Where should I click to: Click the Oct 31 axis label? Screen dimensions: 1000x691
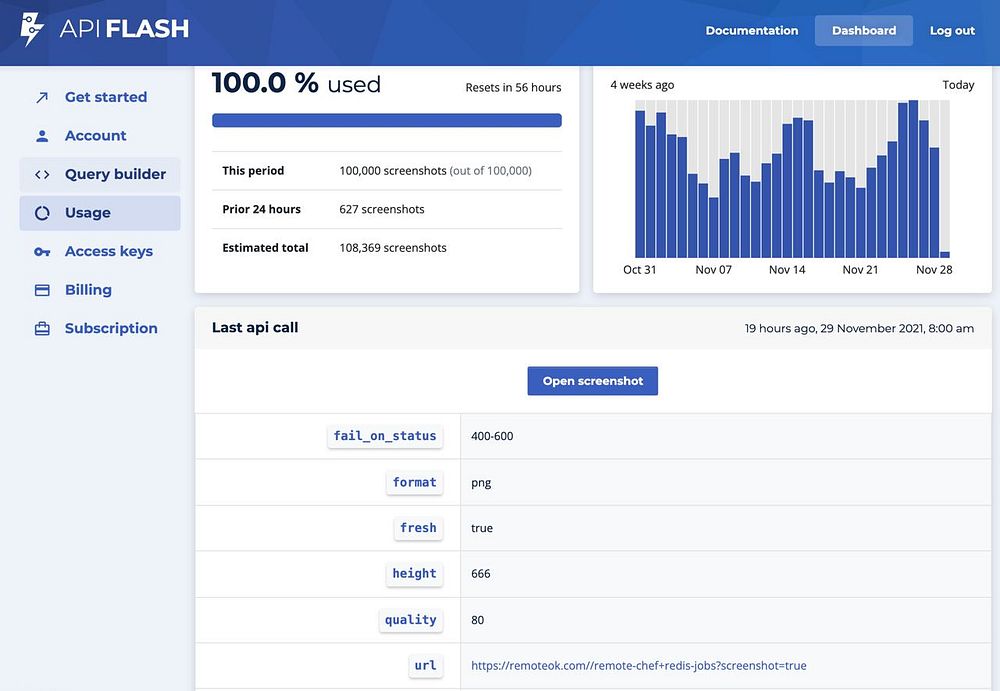[x=640, y=270]
